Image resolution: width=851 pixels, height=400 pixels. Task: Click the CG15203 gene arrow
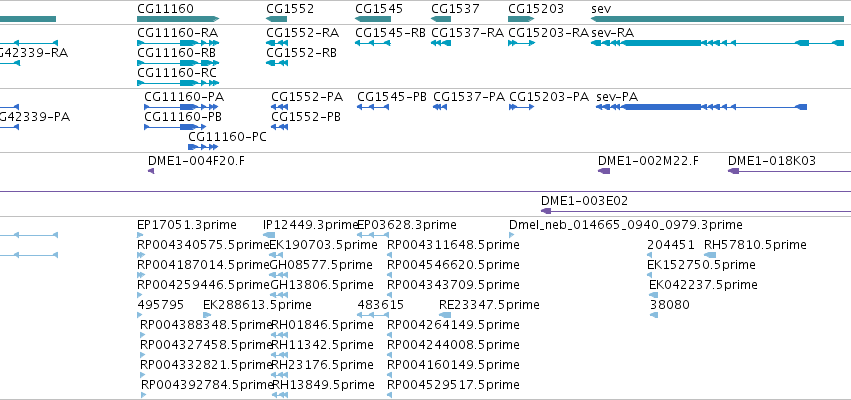tap(522, 19)
